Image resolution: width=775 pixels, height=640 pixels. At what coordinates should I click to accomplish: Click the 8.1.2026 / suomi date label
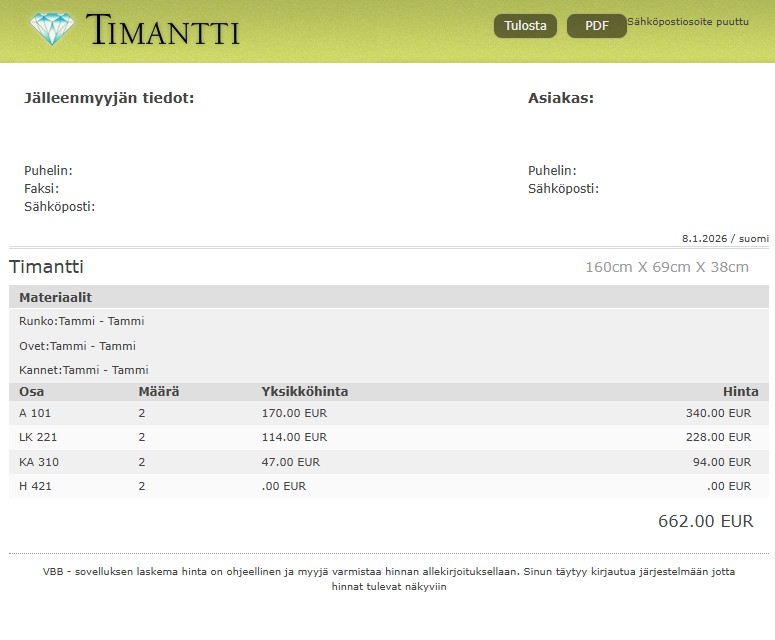tap(725, 238)
